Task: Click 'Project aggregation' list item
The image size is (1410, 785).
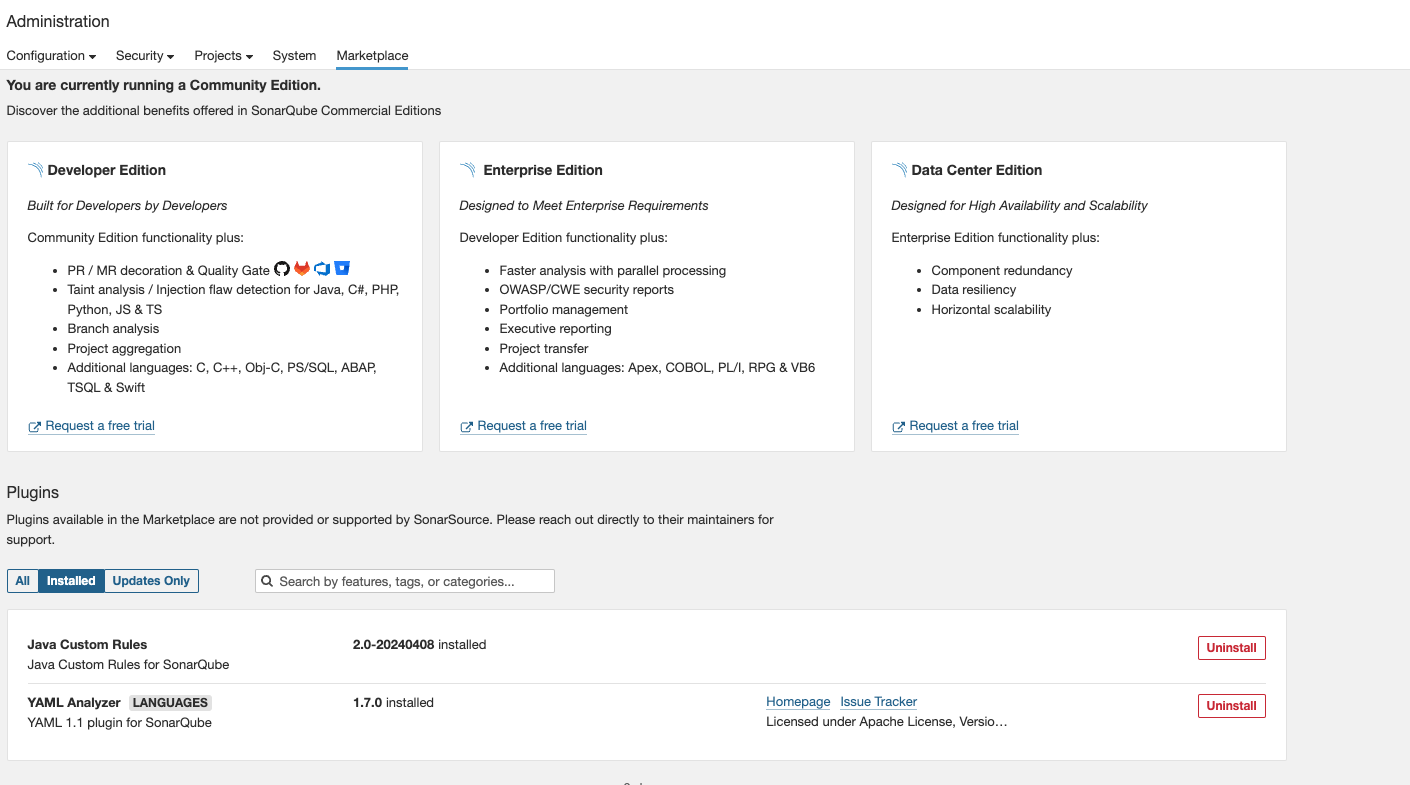Action: [x=124, y=349]
